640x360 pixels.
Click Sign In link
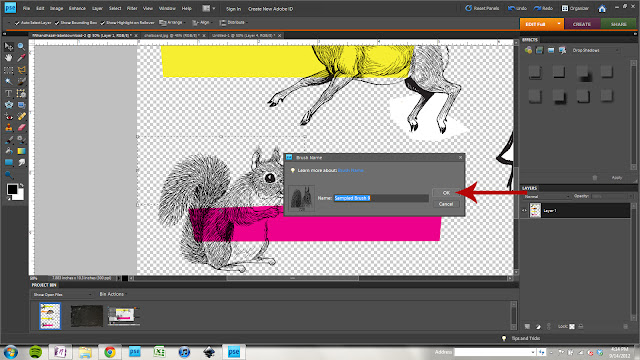point(233,9)
